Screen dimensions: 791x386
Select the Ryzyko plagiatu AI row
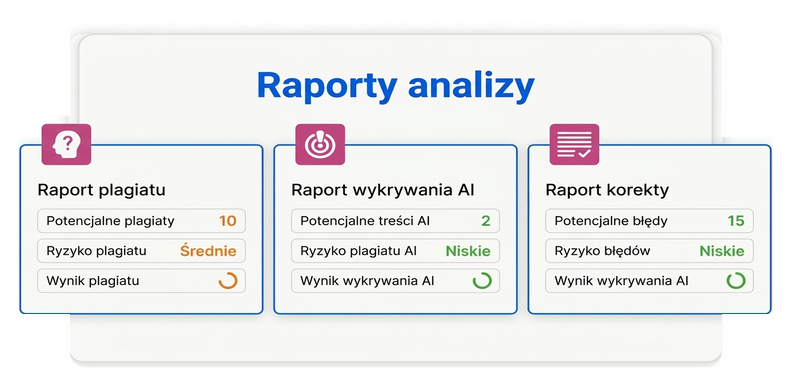tap(396, 251)
